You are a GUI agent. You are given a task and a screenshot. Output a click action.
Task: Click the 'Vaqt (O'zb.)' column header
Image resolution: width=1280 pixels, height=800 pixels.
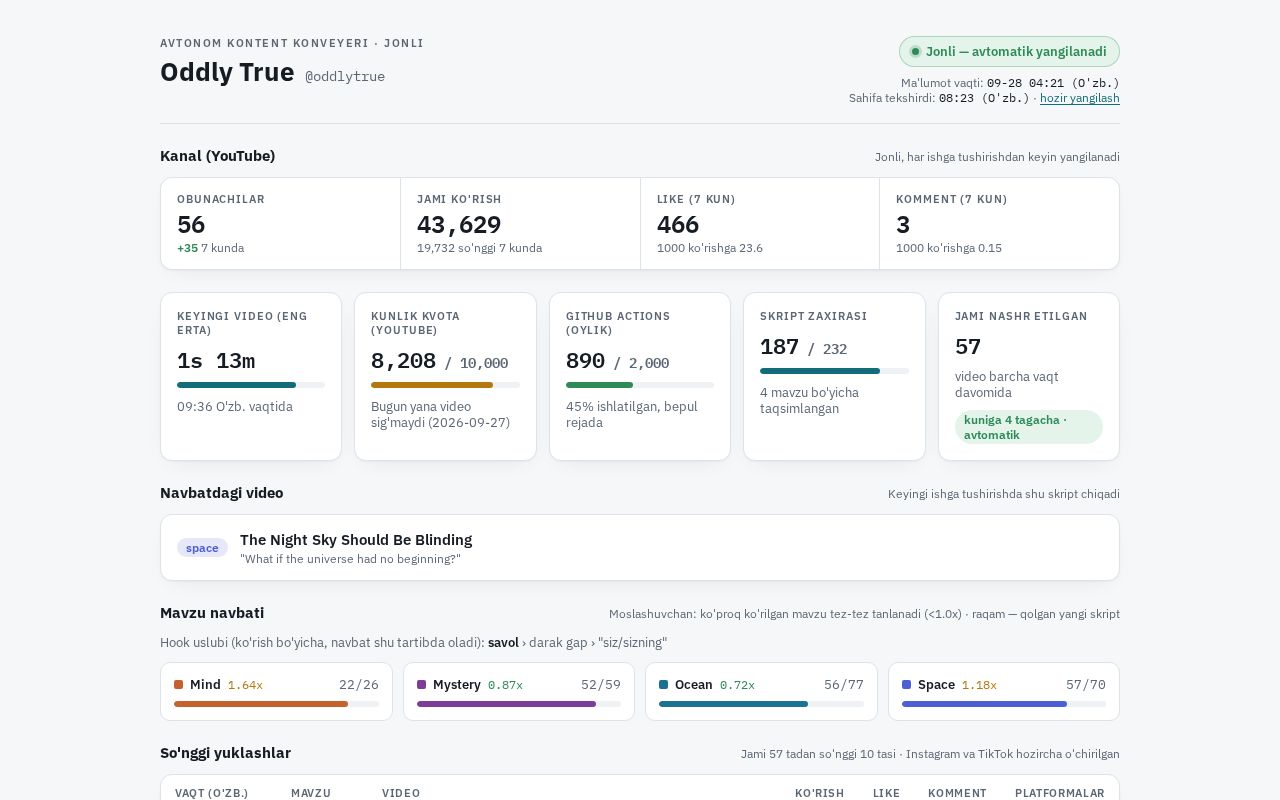[x=212, y=793]
